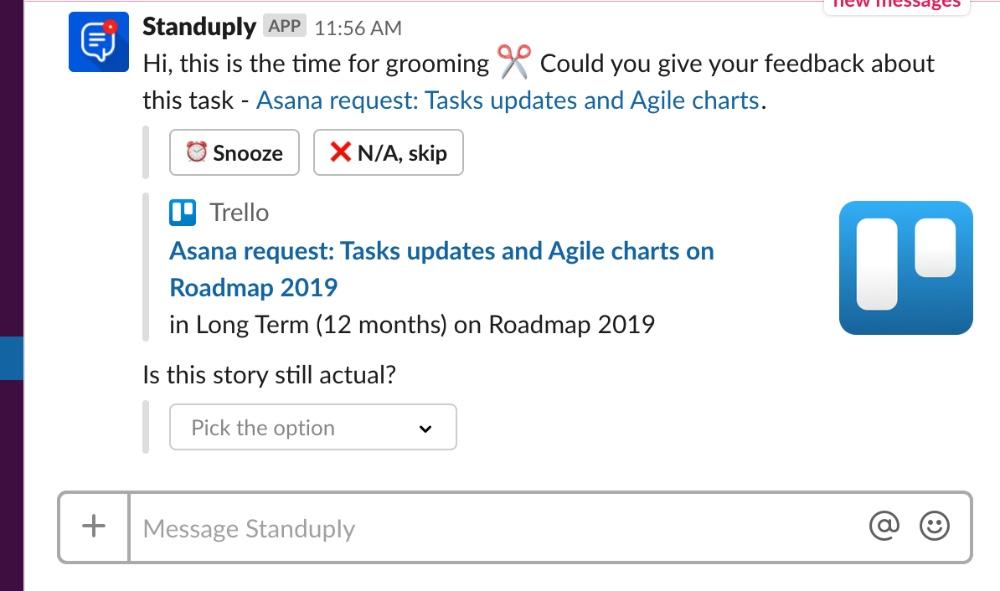
Task: Open the emoji picker smiley icon
Action: click(x=934, y=526)
